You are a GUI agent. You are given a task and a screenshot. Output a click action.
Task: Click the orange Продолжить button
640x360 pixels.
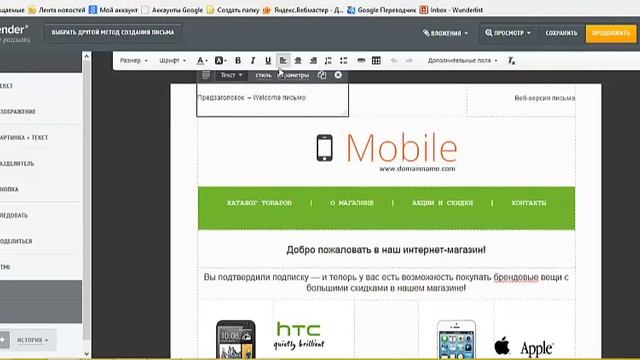[611, 33]
